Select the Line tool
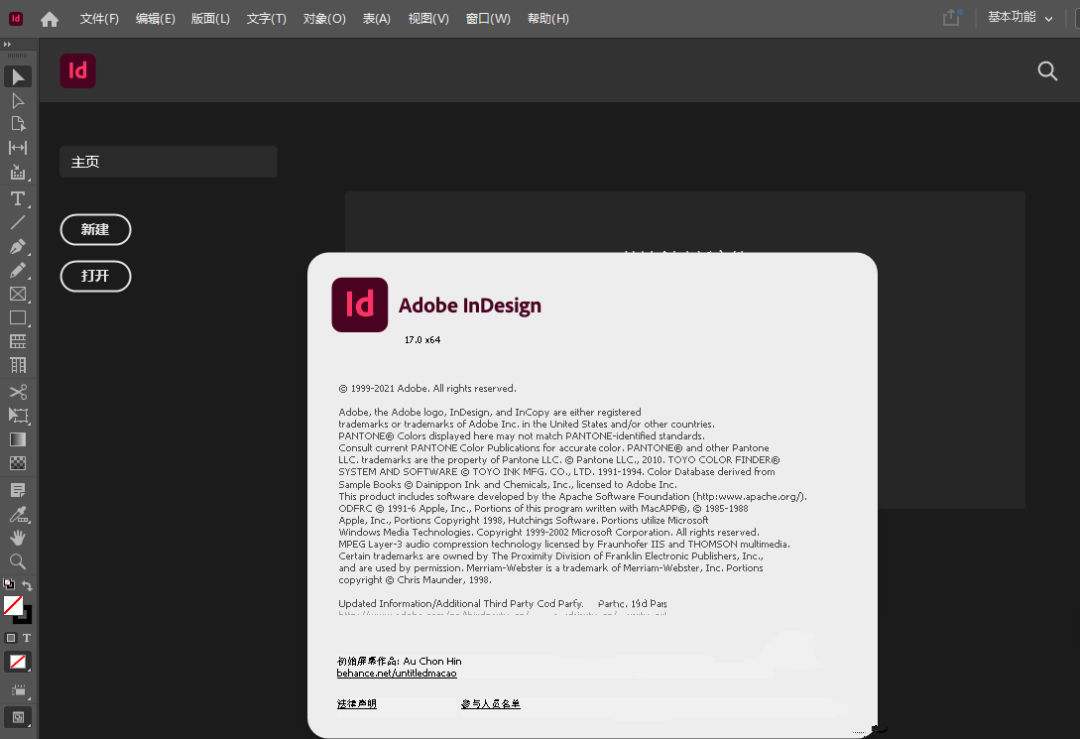The image size is (1080, 739). [18, 222]
